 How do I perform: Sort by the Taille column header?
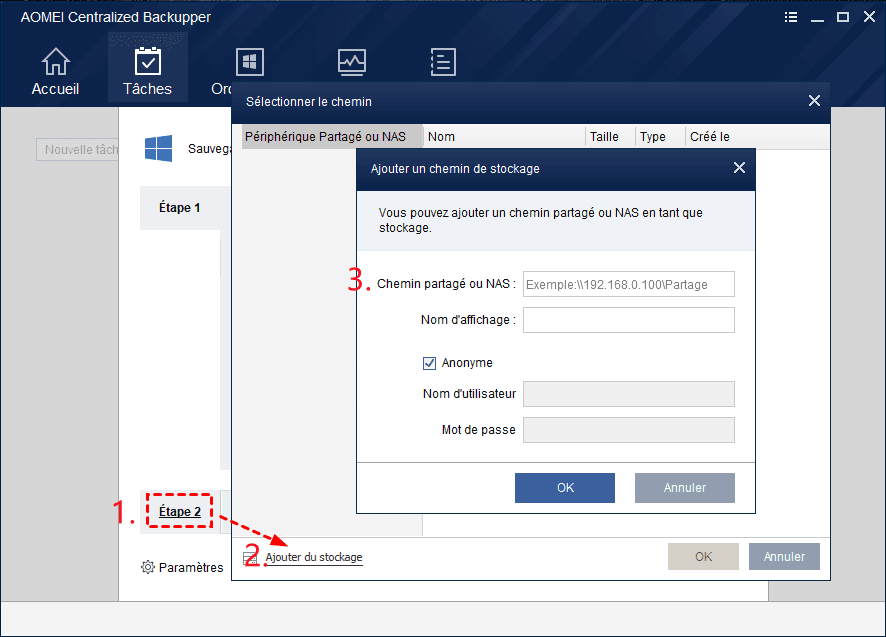pos(610,137)
